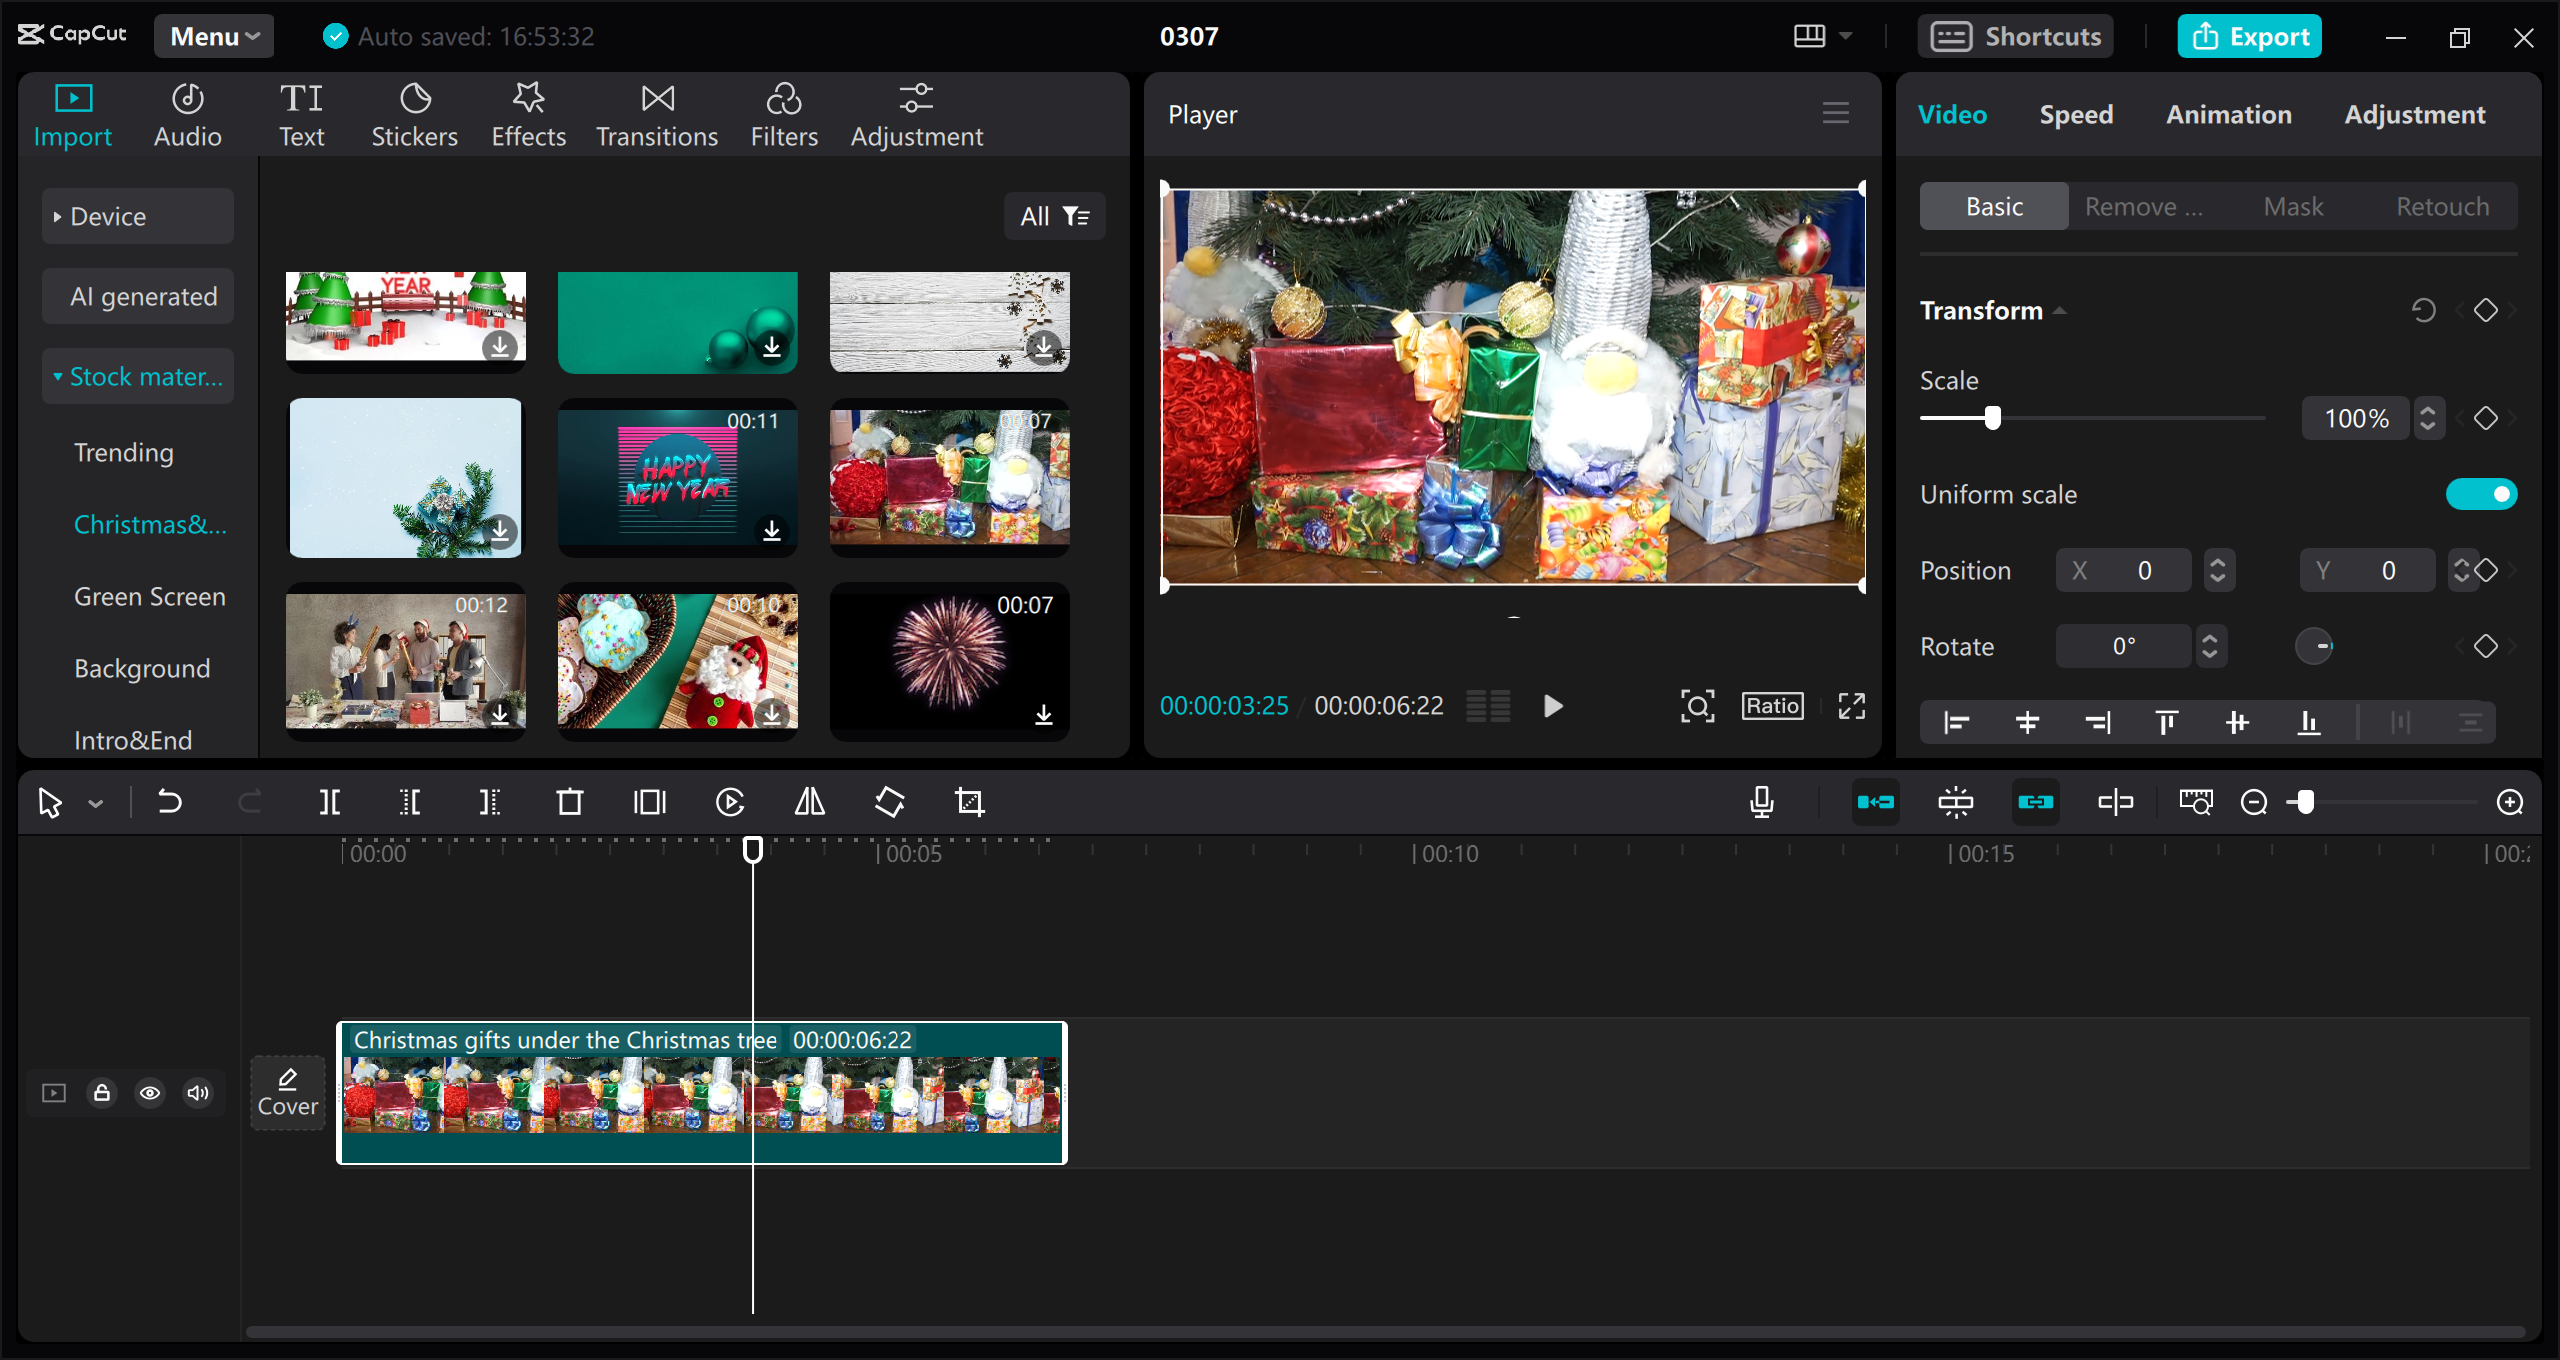
Task: Toggle Uniform scale off
Action: tap(2481, 493)
